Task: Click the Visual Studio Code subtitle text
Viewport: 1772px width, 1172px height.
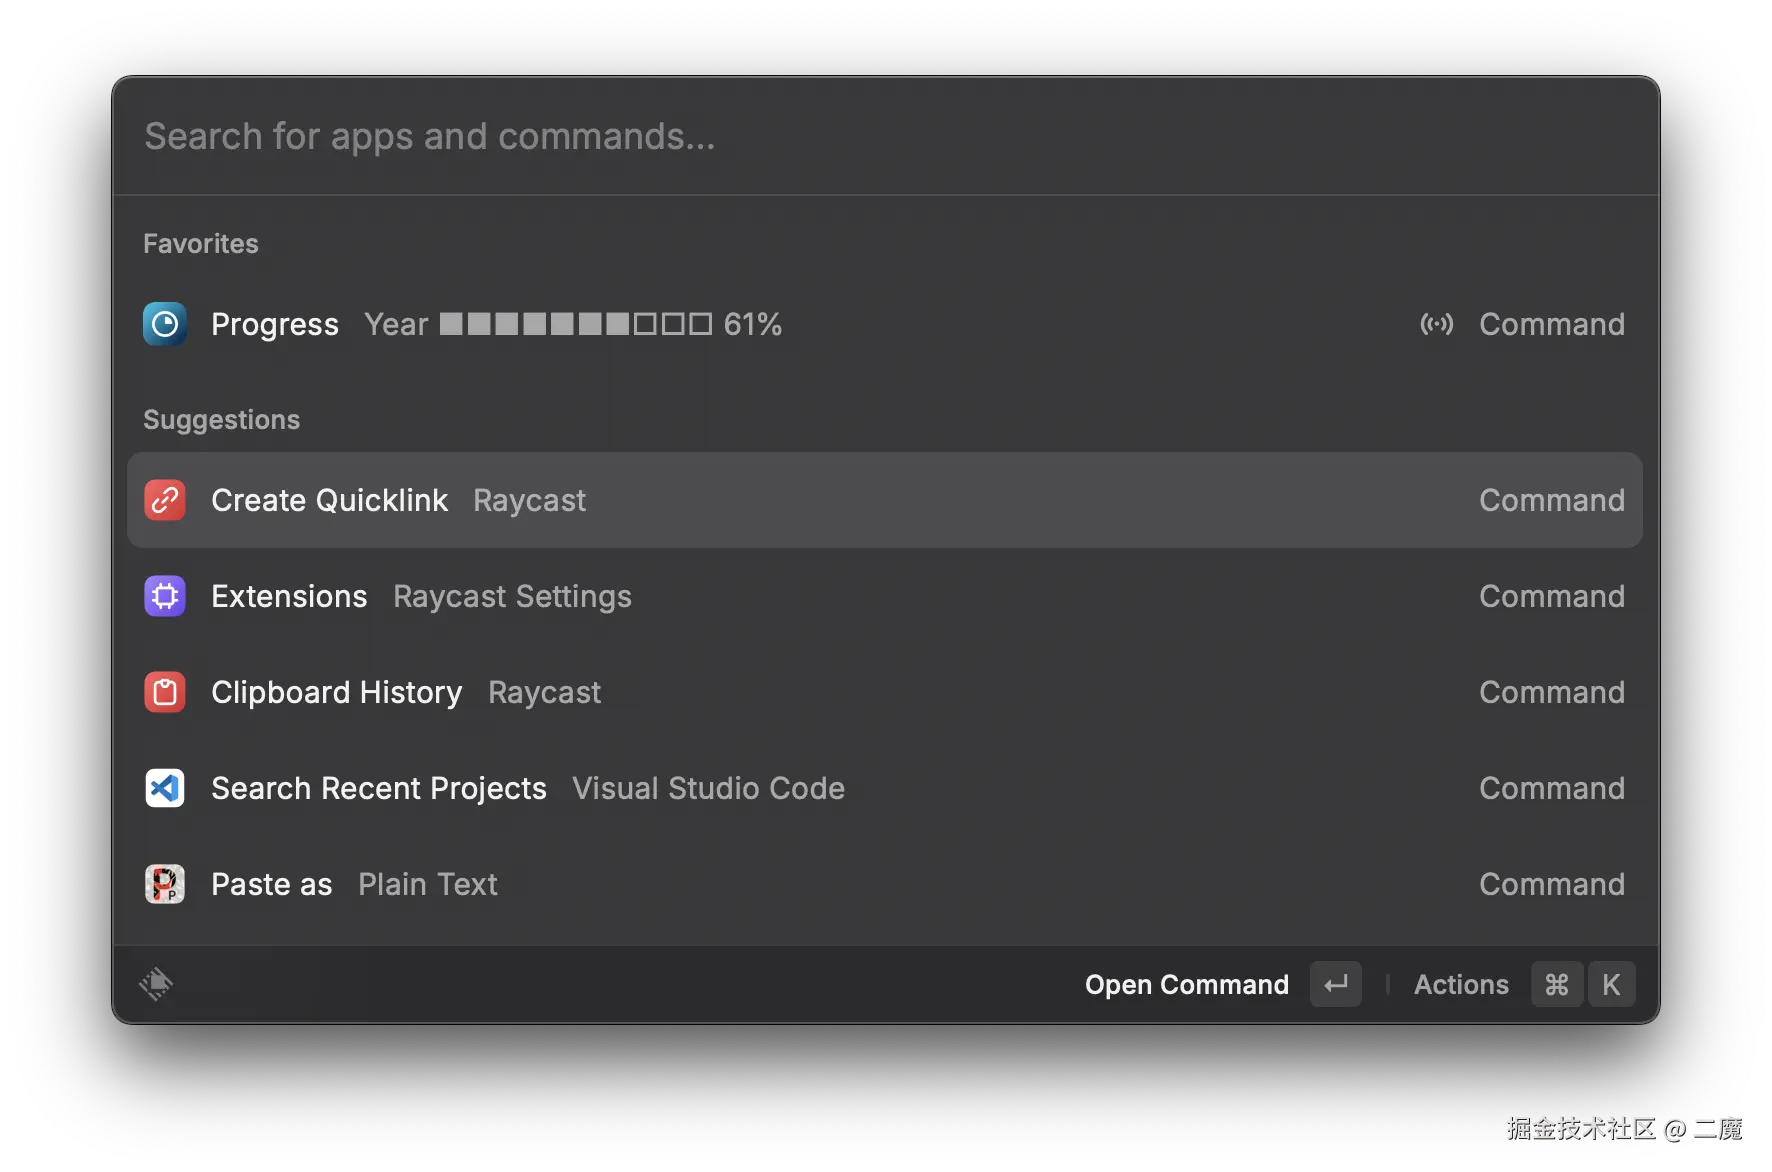Action: click(x=709, y=788)
